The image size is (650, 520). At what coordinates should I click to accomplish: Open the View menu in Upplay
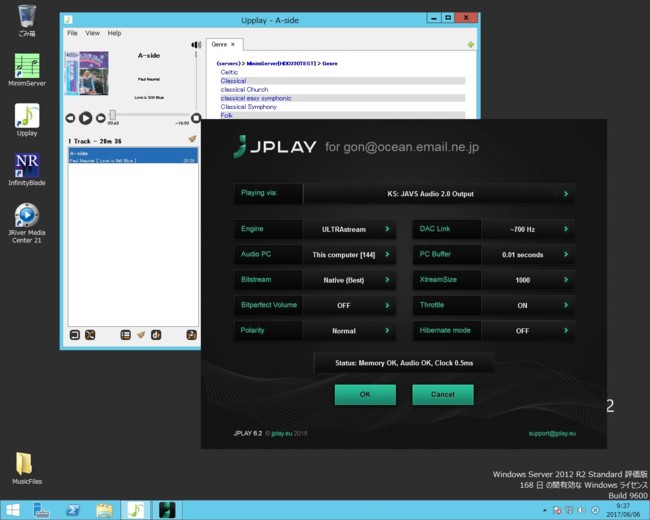tap(92, 33)
